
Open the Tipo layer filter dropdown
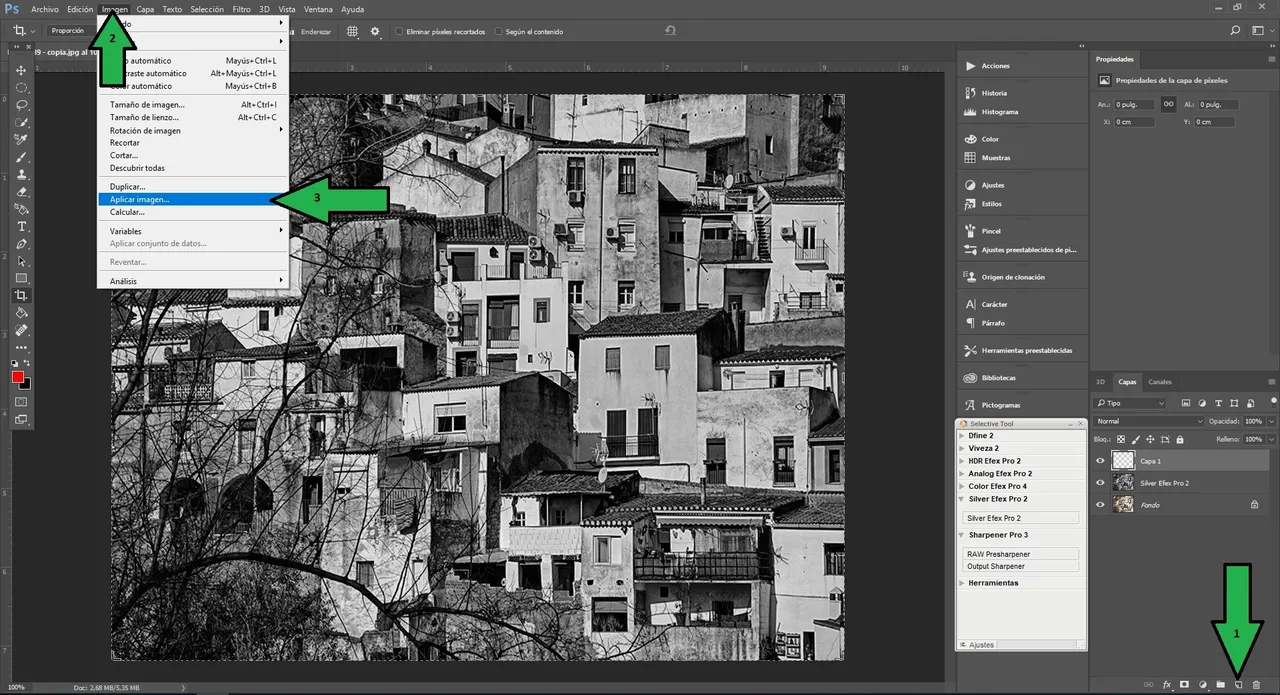tap(1130, 403)
